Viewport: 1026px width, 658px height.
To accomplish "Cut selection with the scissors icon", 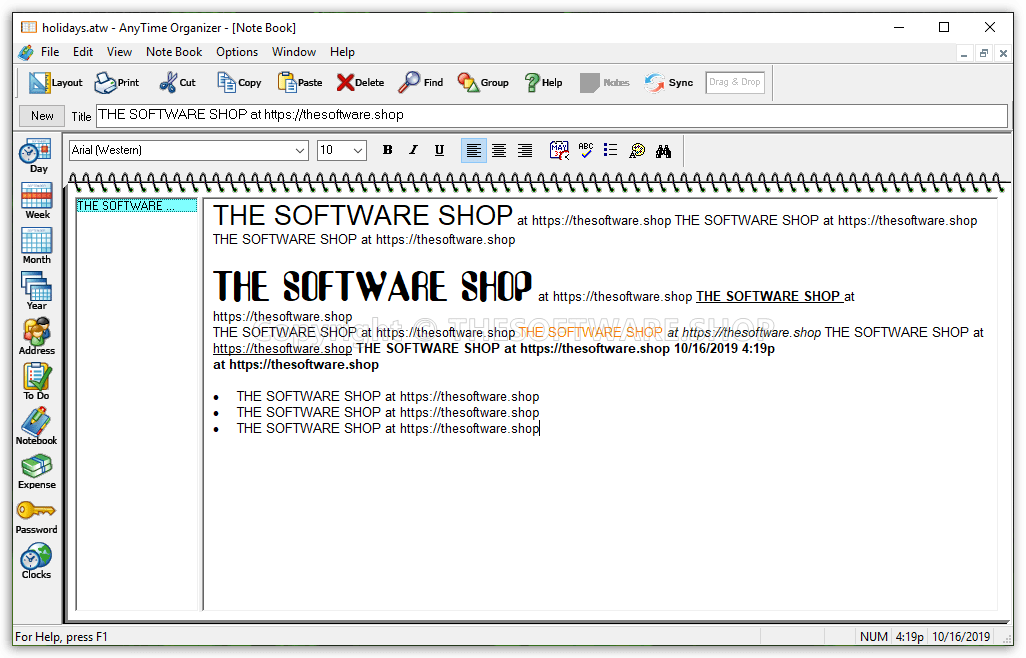I will tap(177, 82).
